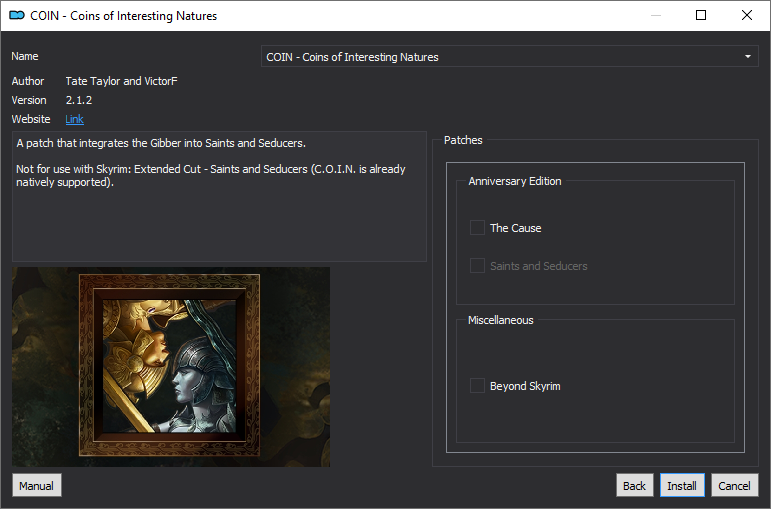Click the 'Name' field label
The height and width of the screenshot is (509, 771).
[25, 56]
